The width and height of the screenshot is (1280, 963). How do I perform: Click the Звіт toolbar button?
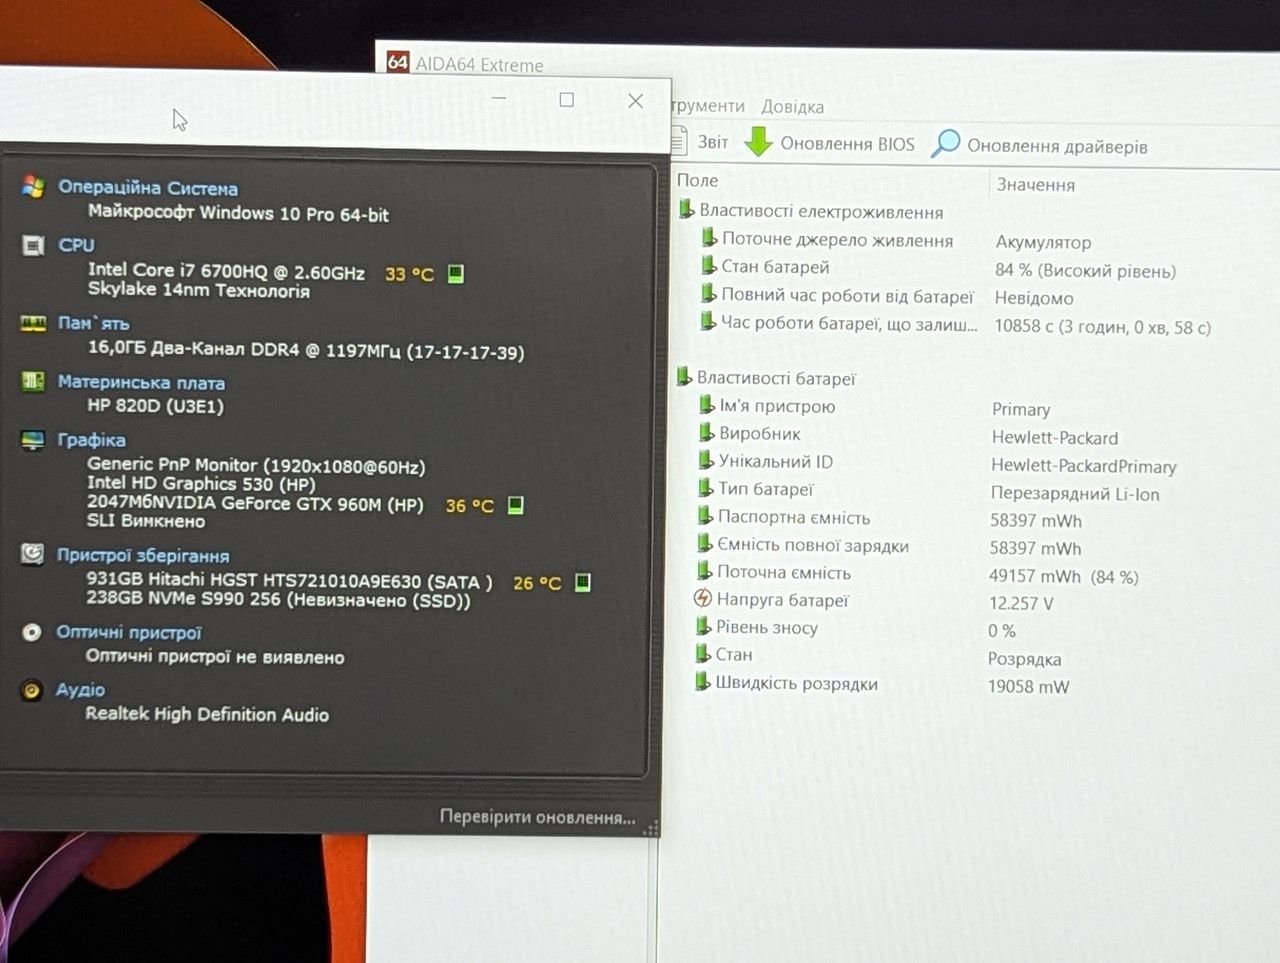(x=700, y=142)
